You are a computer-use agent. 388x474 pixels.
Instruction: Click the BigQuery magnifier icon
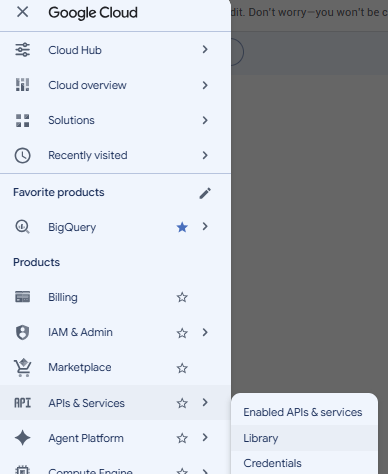click(22, 227)
